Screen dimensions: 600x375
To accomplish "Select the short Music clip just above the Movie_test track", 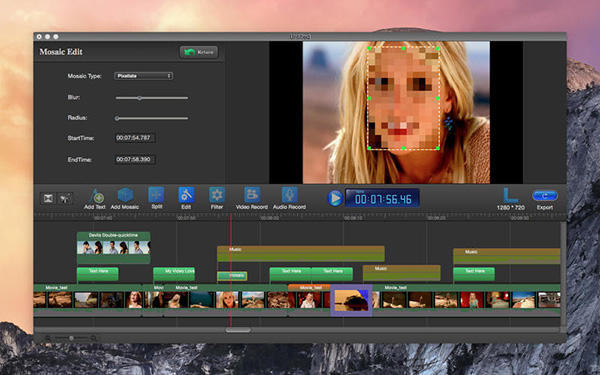I will [402, 273].
